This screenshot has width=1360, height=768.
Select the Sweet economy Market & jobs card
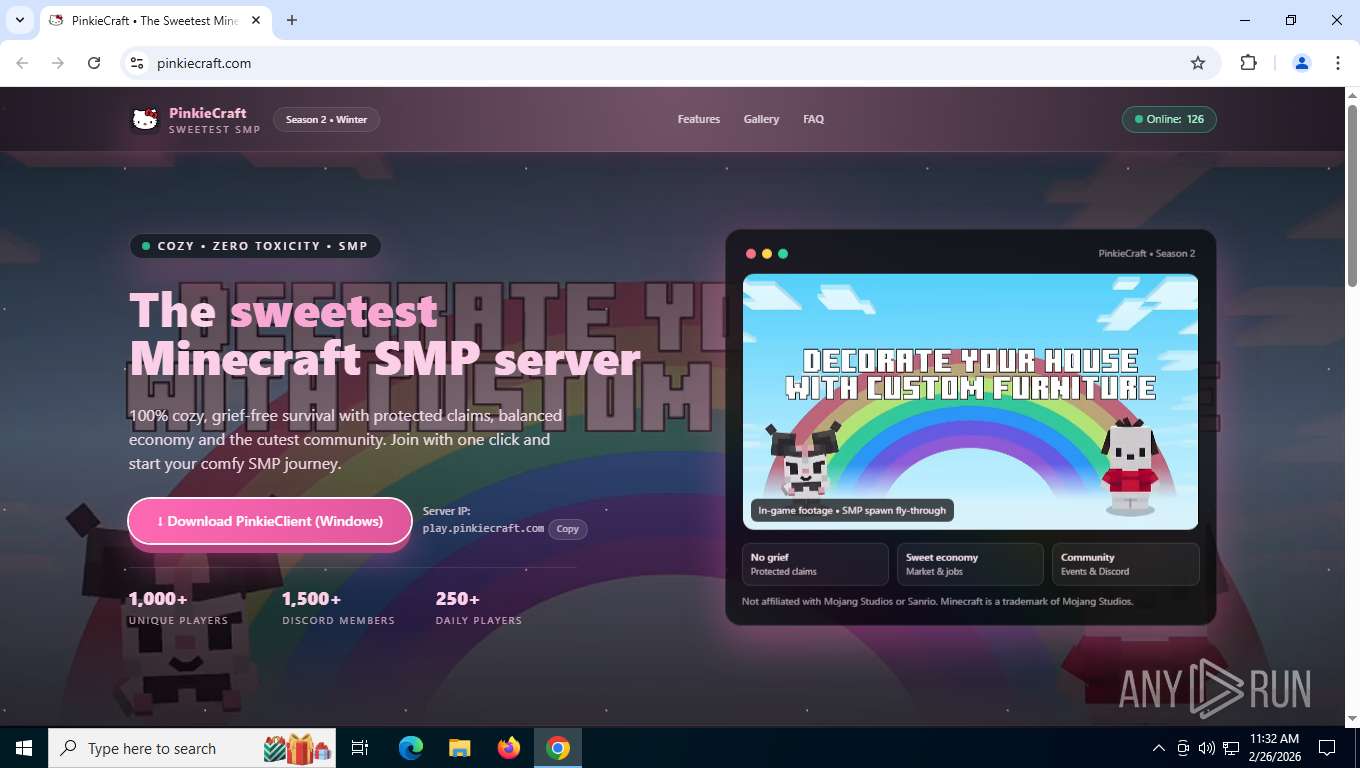pos(970,564)
